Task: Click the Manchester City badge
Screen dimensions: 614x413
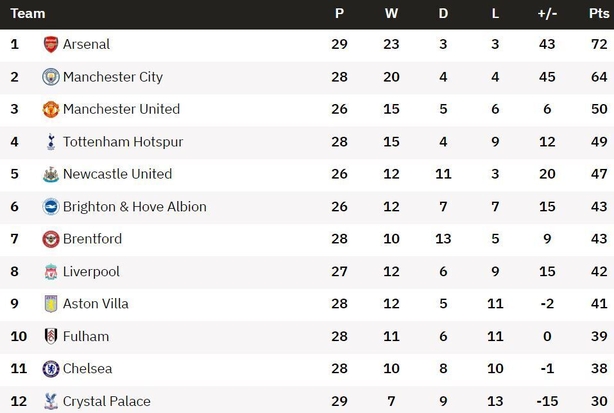Action: point(51,77)
